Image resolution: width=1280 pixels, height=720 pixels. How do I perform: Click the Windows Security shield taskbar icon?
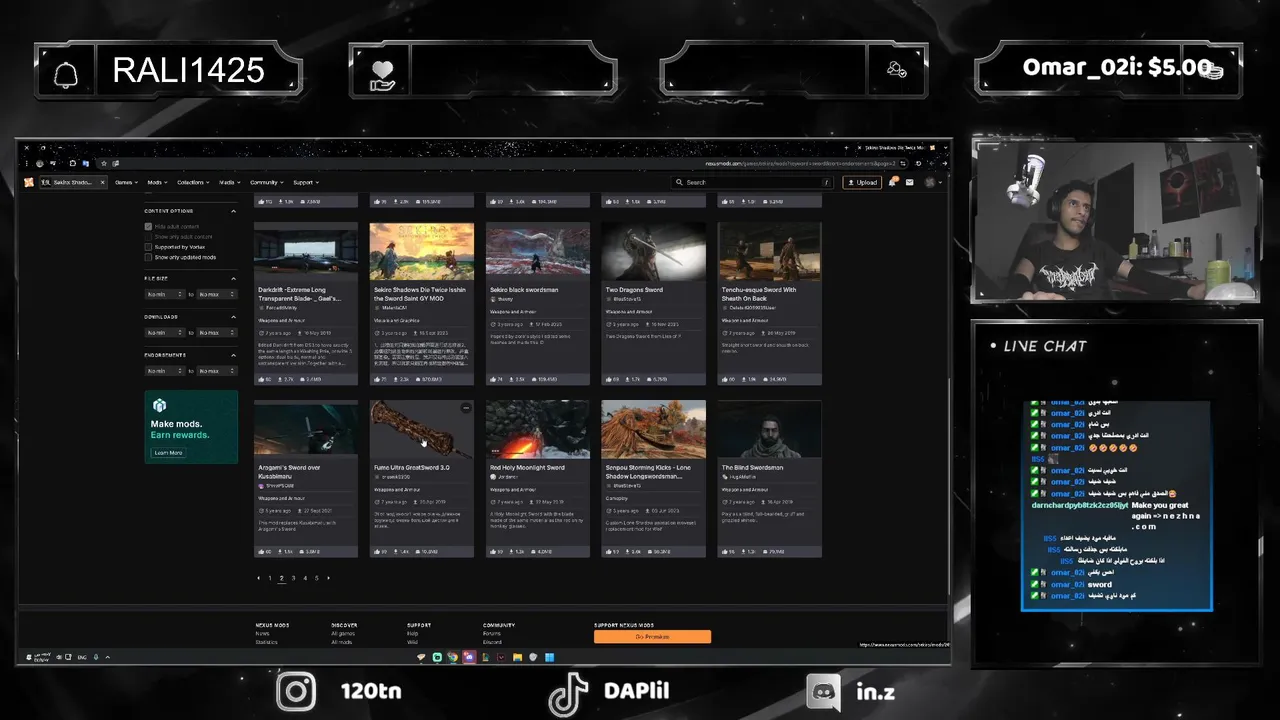pyautogui.click(x=533, y=657)
